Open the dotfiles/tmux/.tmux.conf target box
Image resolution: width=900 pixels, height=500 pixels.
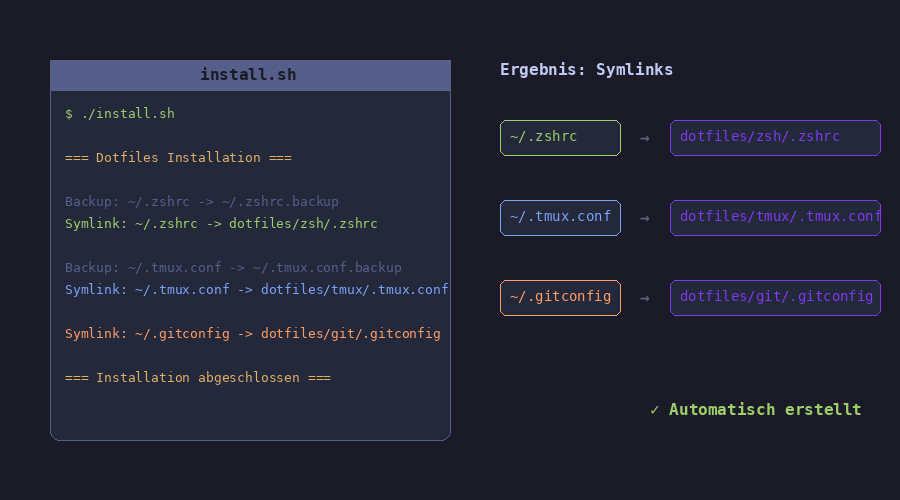(x=775, y=218)
